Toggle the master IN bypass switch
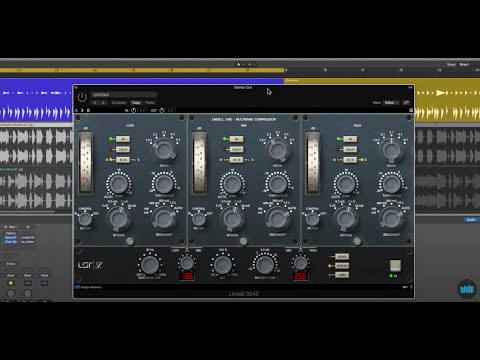Screen dimensions: 480x360 point(395,266)
